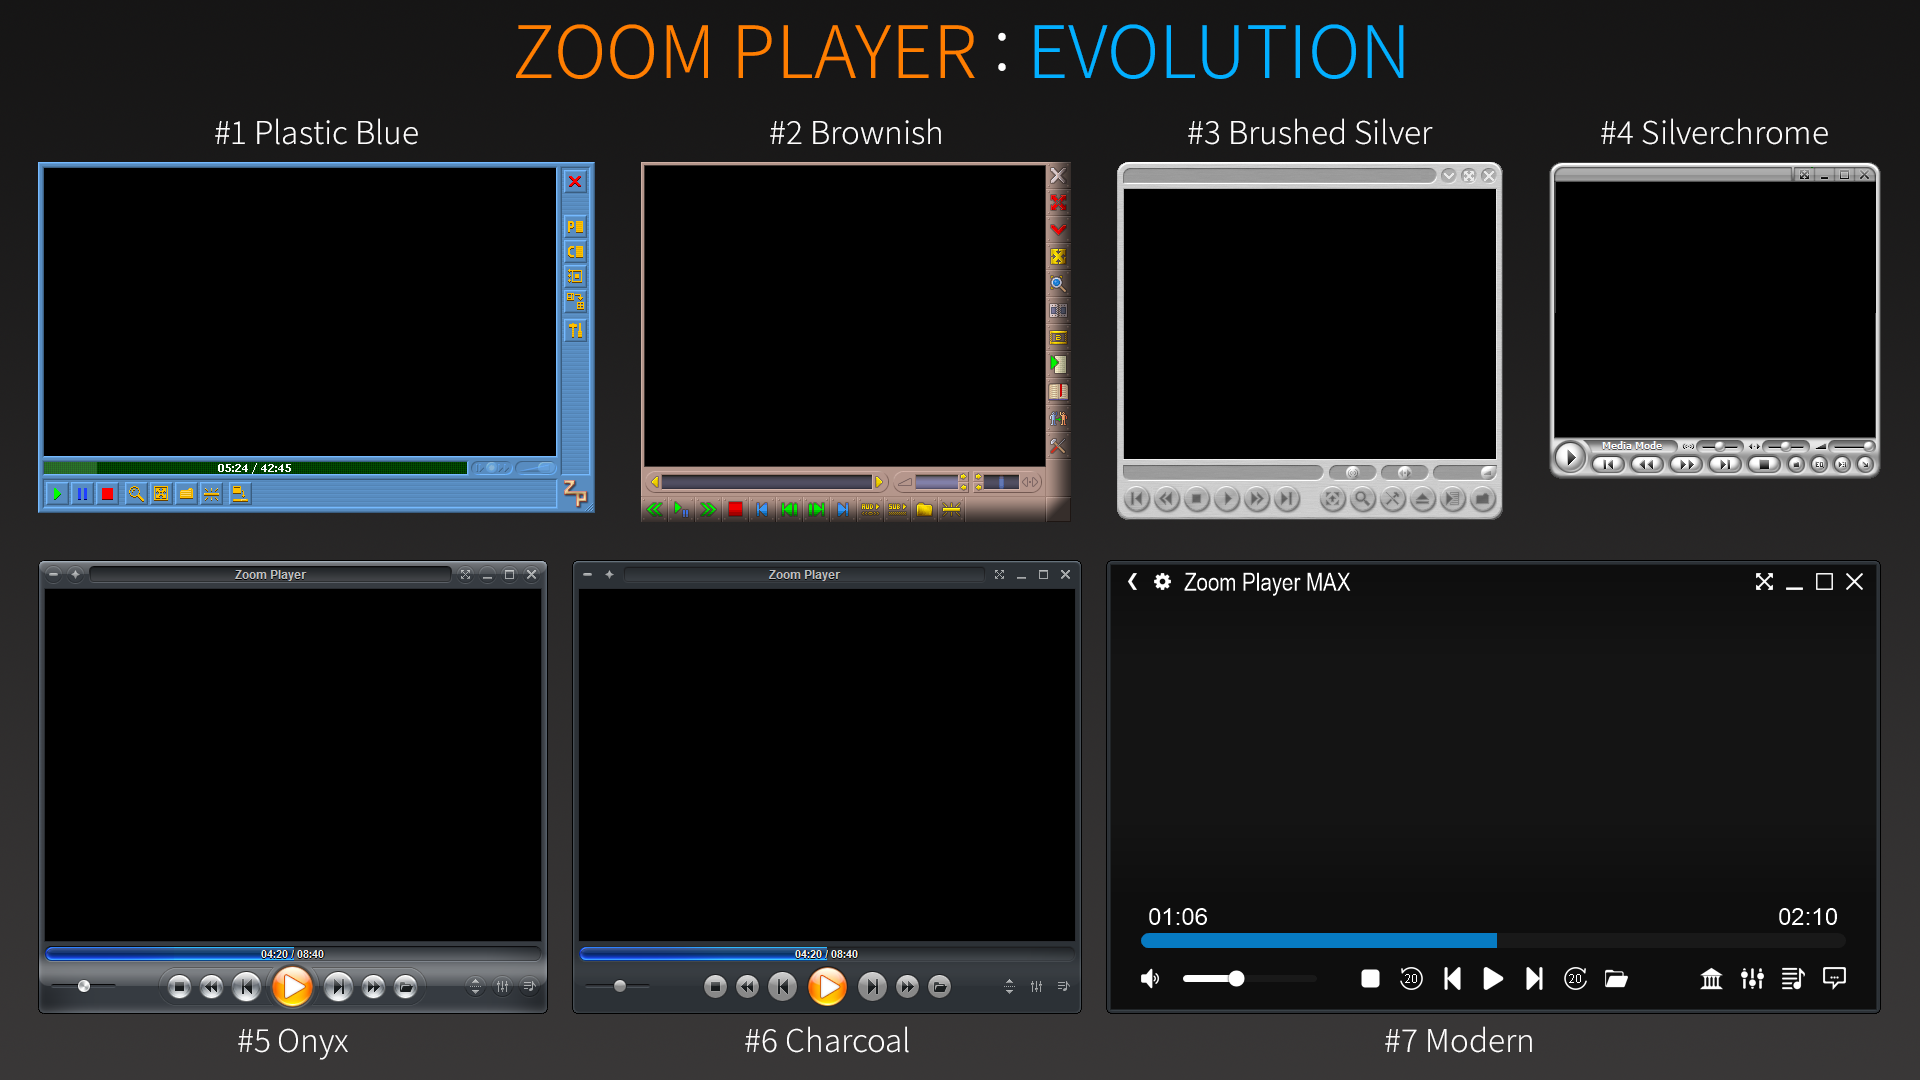Click the red stop button in Plastic Blue skin

(107, 494)
